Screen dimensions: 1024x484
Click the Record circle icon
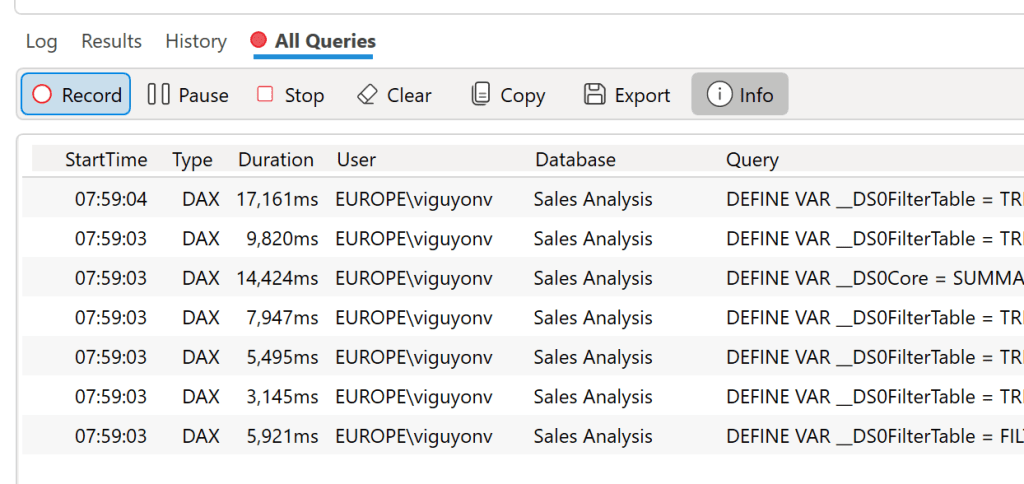point(42,95)
